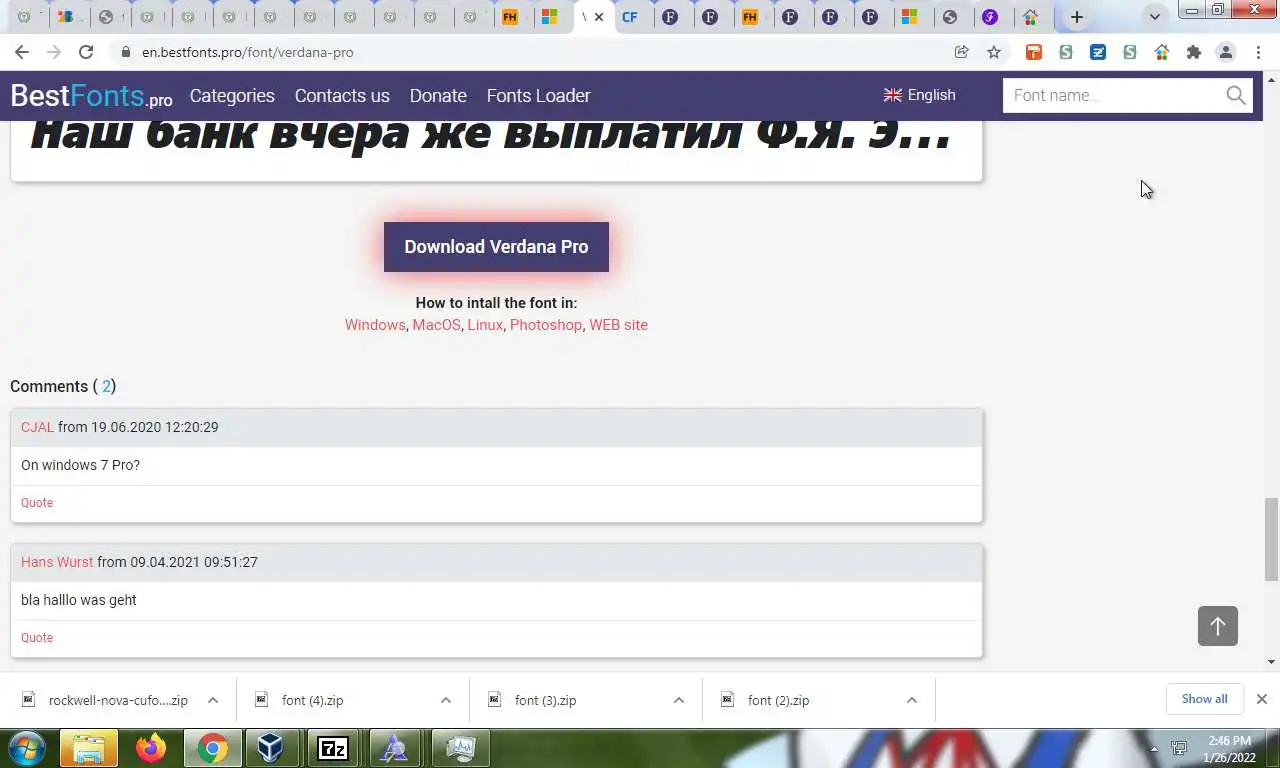Open the tab search dropdown arrow
The width and height of the screenshot is (1280, 768).
tap(1155, 17)
